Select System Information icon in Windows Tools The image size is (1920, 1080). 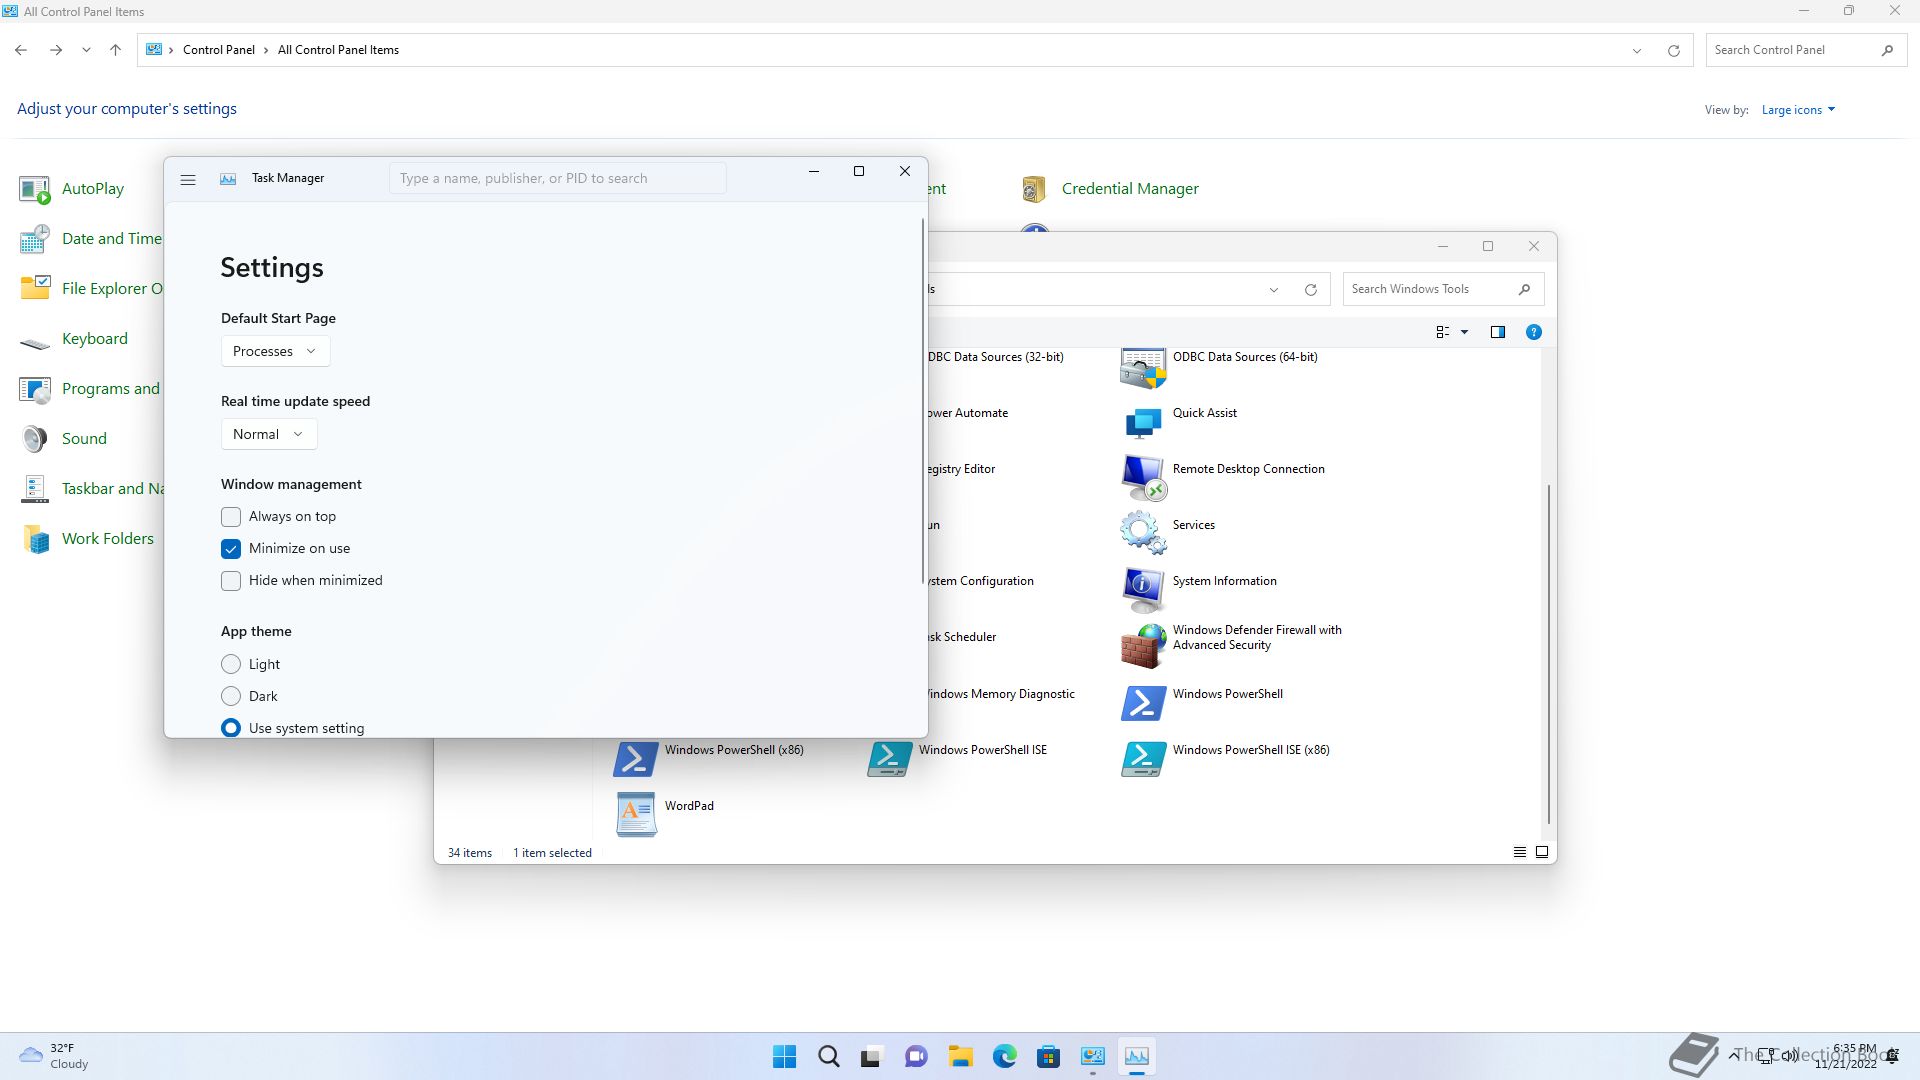pyautogui.click(x=1143, y=590)
